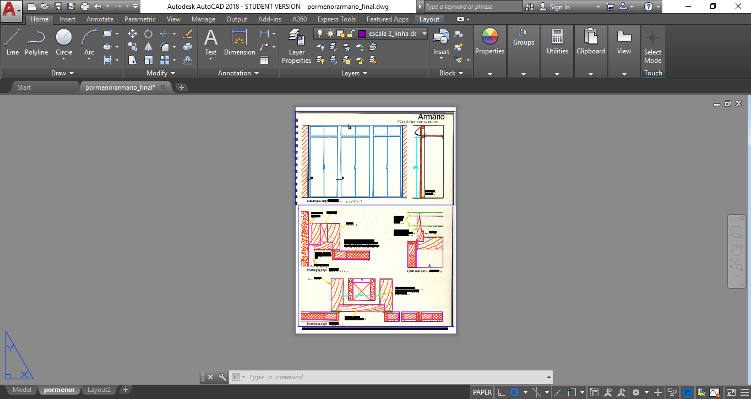The height and width of the screenshot is (399, 751).
Task: Select the Offset tool
Action: [x=188, y=60]
